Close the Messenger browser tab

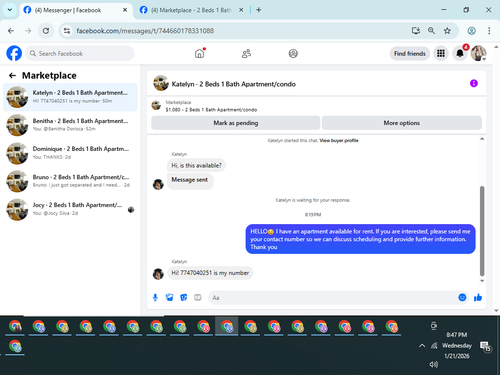tap(125, 10)
